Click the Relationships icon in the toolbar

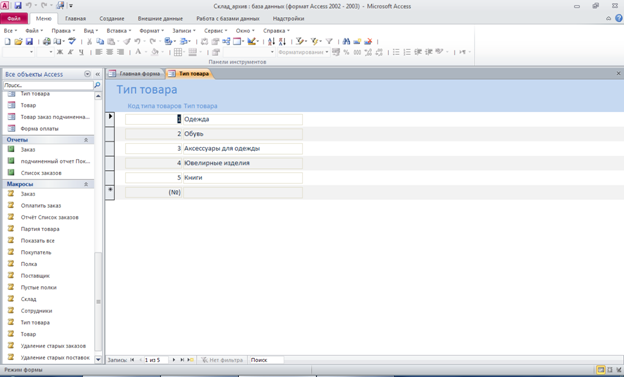point(226,41)
